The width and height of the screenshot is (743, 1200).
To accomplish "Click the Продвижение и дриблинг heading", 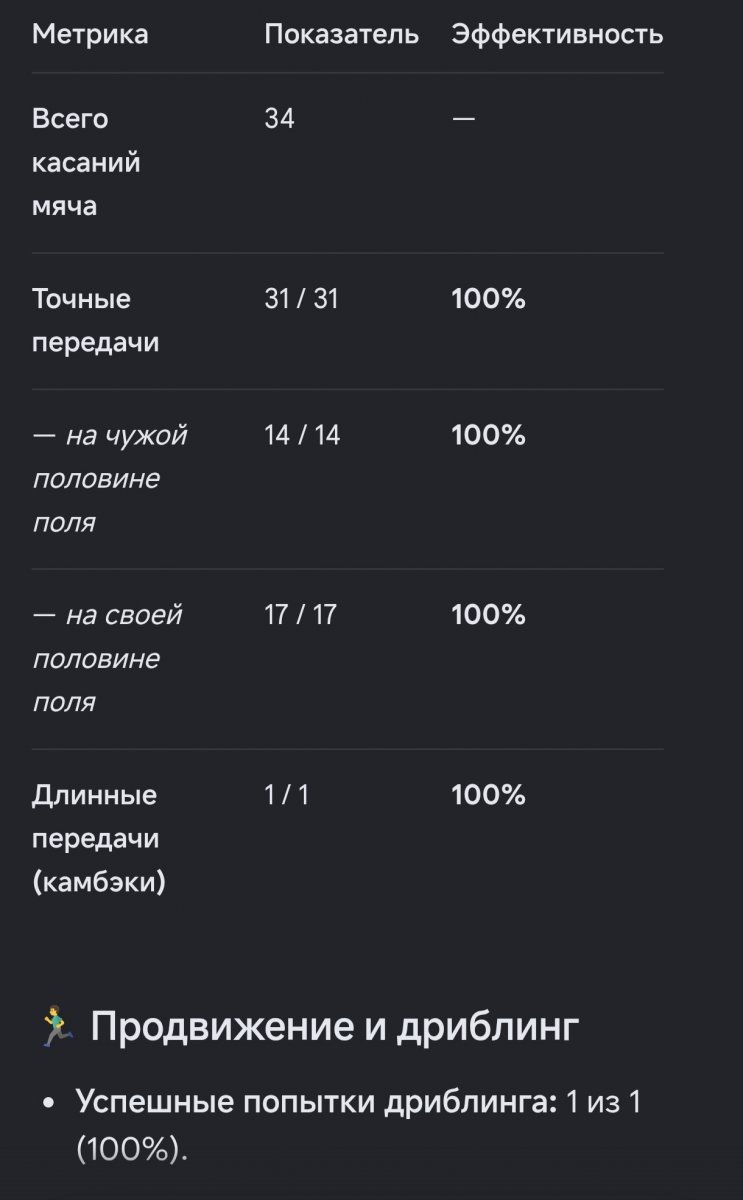I will point(334,1027).
